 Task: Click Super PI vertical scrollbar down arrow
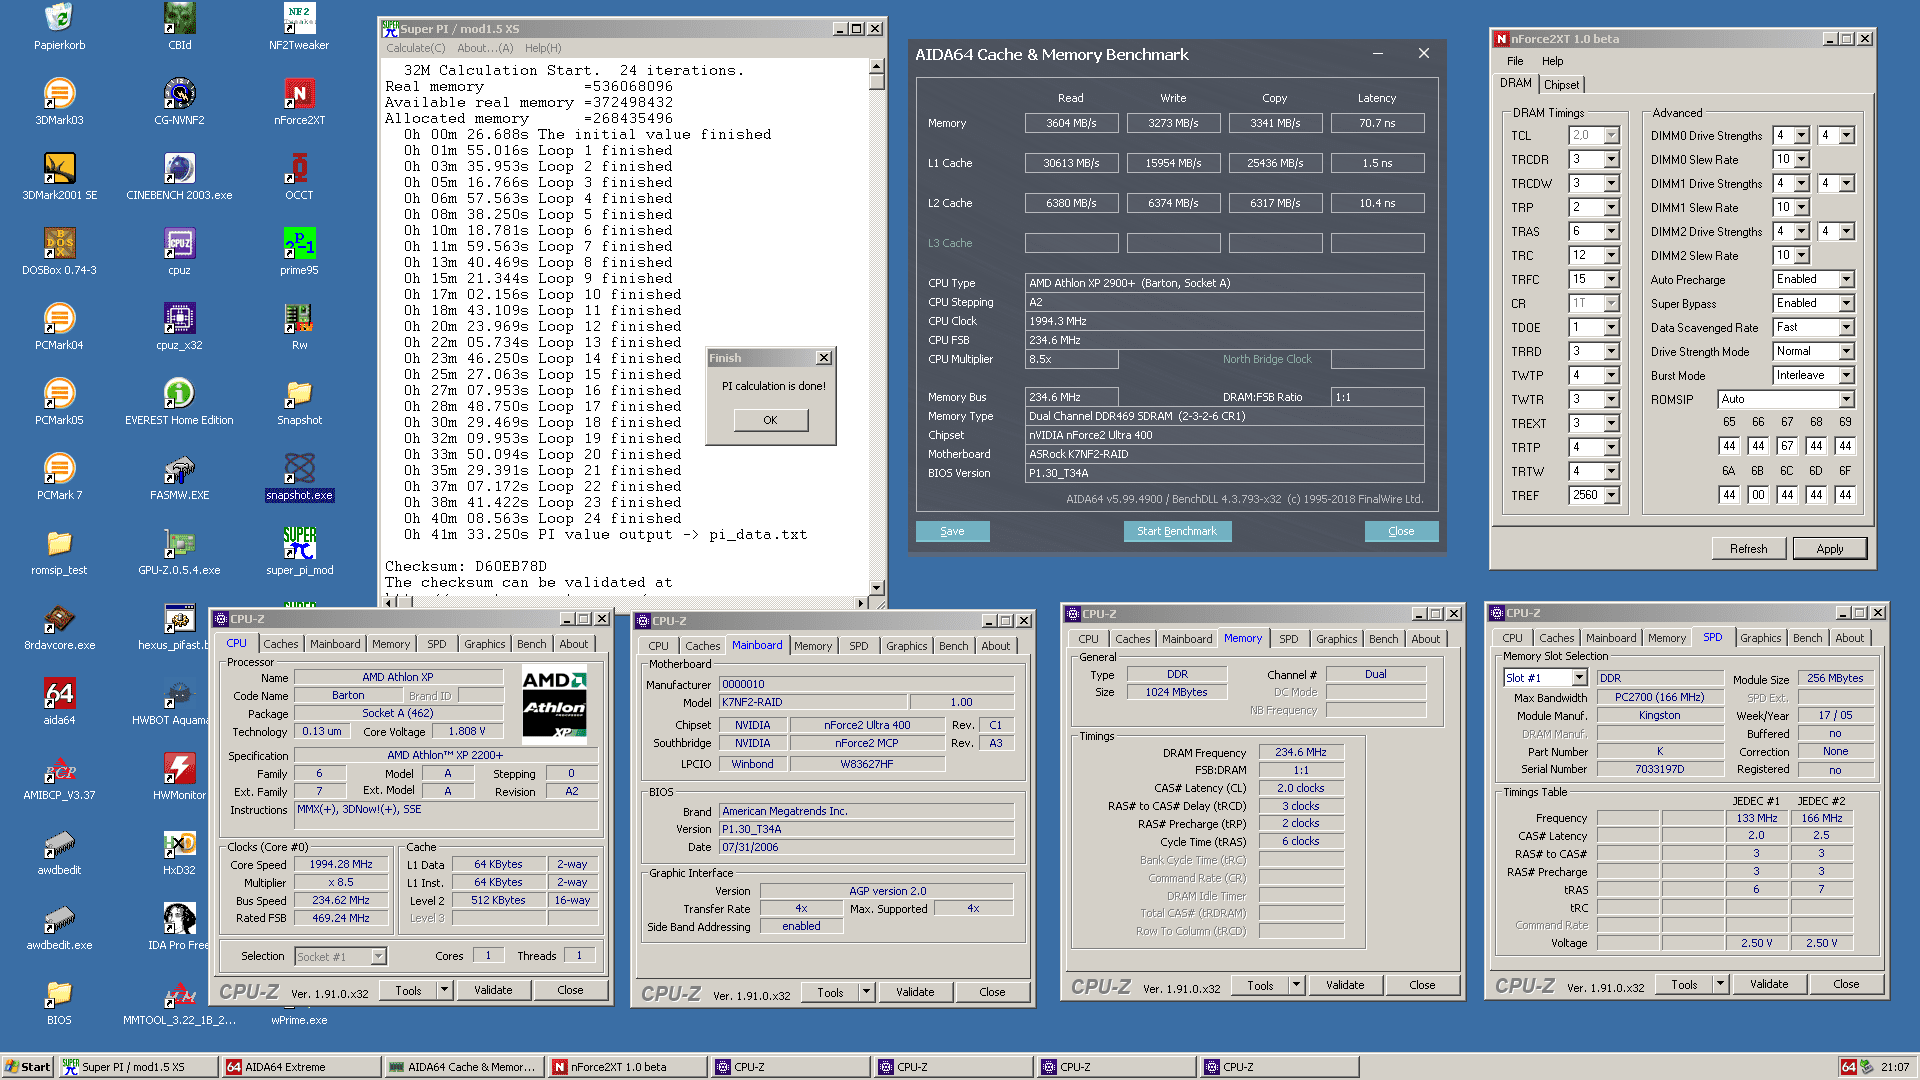[876, 588]
